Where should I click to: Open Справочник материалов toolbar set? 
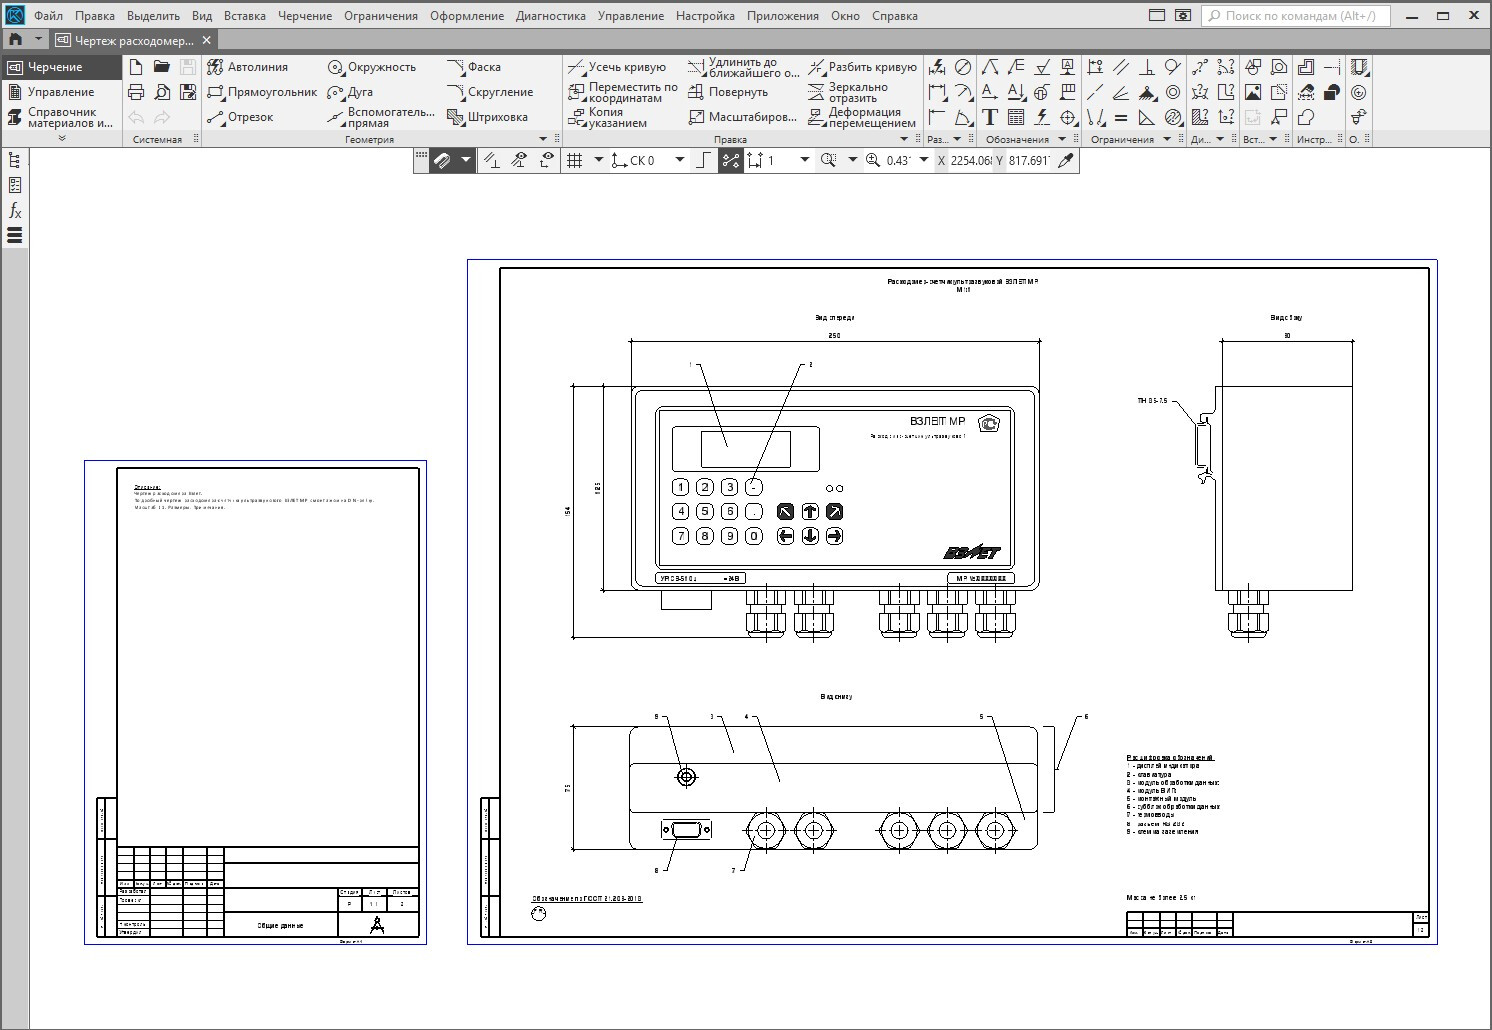point(61,117)
